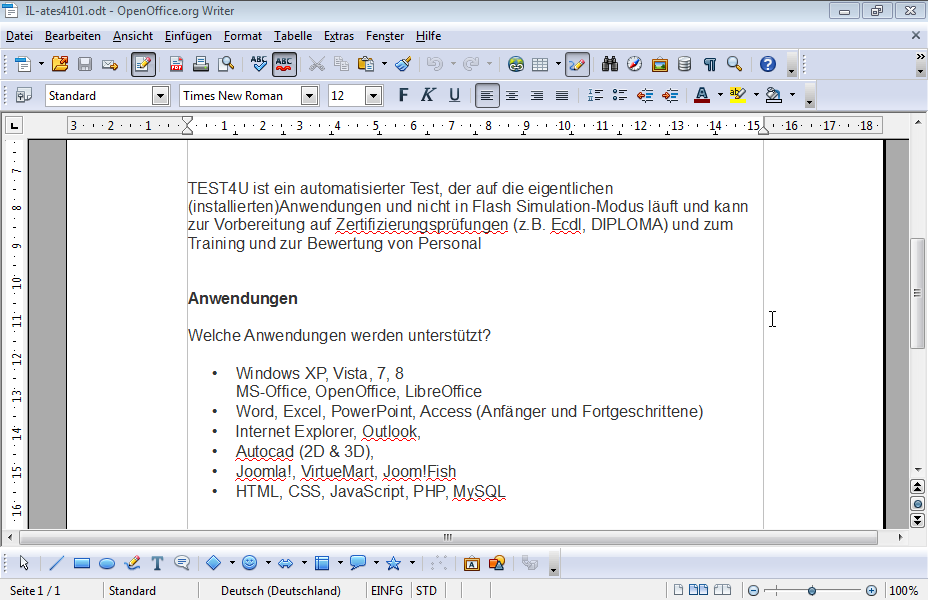The height and width of the screenshot is (600, 928).
Task: Open the Tabelle menu
Action: tap(293, 36)
